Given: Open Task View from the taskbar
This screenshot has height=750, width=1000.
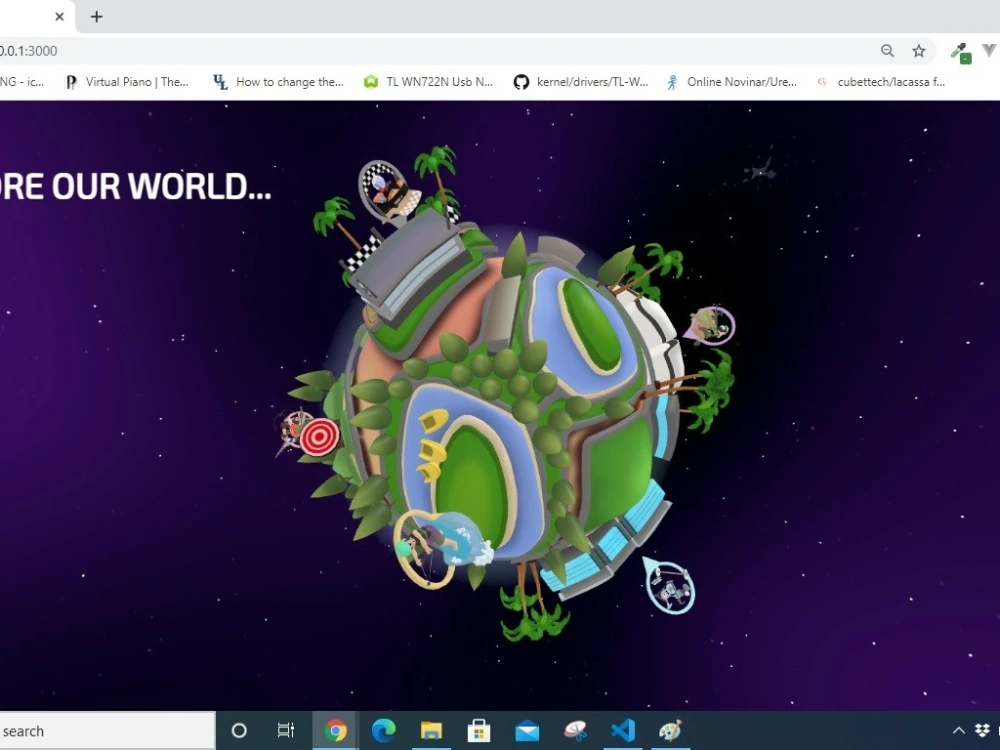Looking at the screenshot, I should point(286,731).
